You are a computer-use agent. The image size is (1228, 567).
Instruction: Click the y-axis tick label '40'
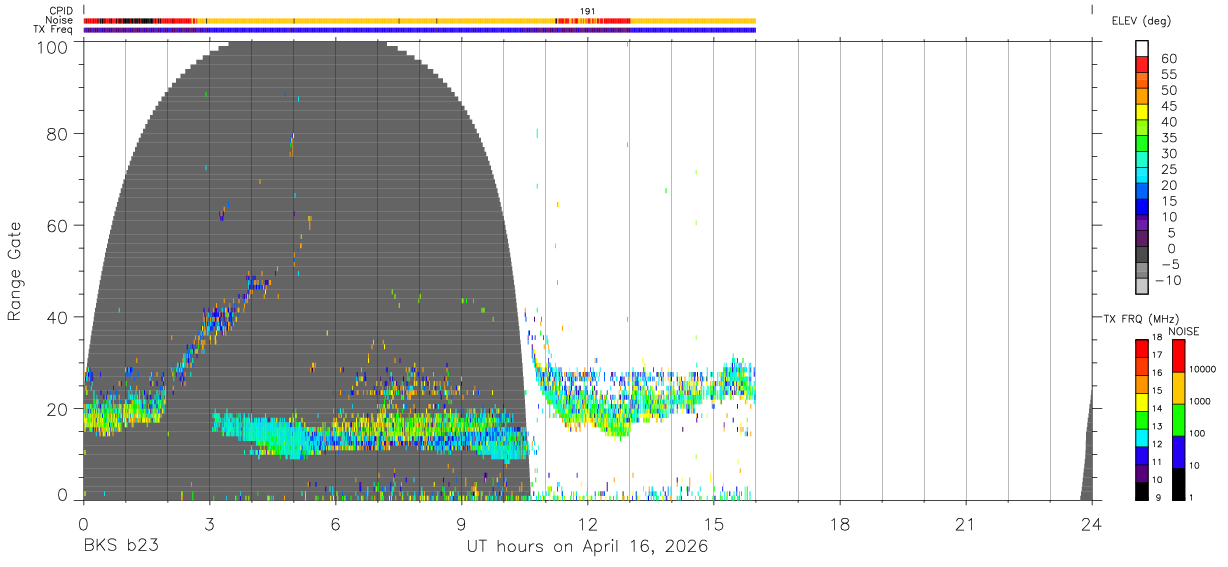57,317
